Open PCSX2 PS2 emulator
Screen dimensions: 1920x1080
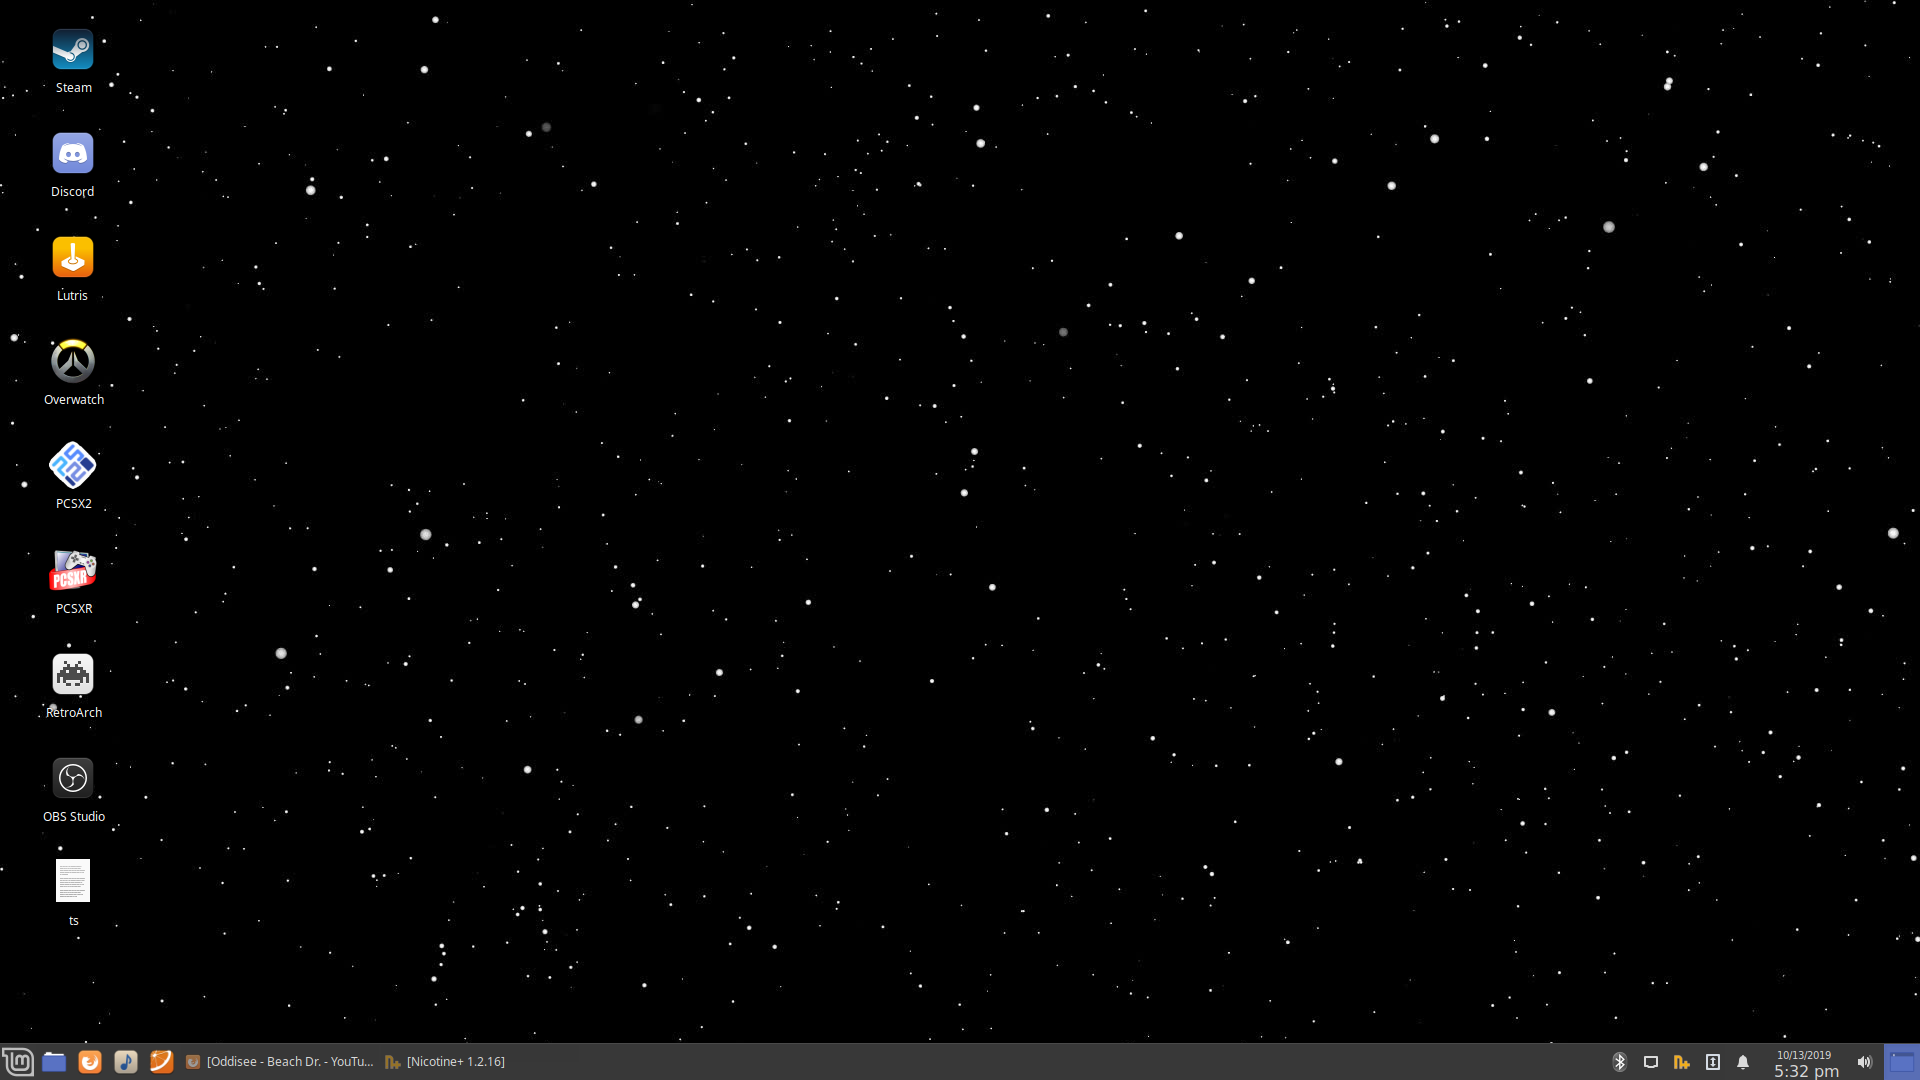click(73, 464)
